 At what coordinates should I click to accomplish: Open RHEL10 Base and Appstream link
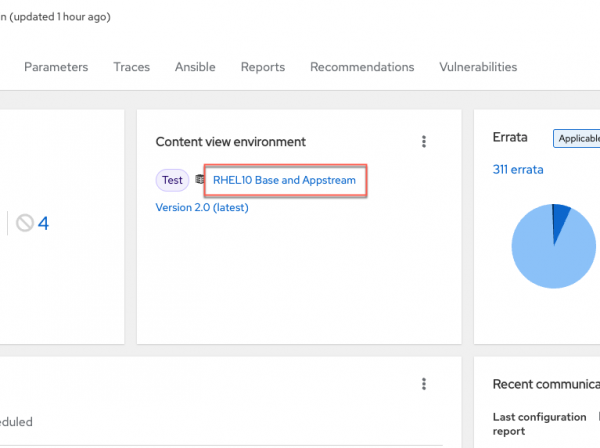[284, 180]
